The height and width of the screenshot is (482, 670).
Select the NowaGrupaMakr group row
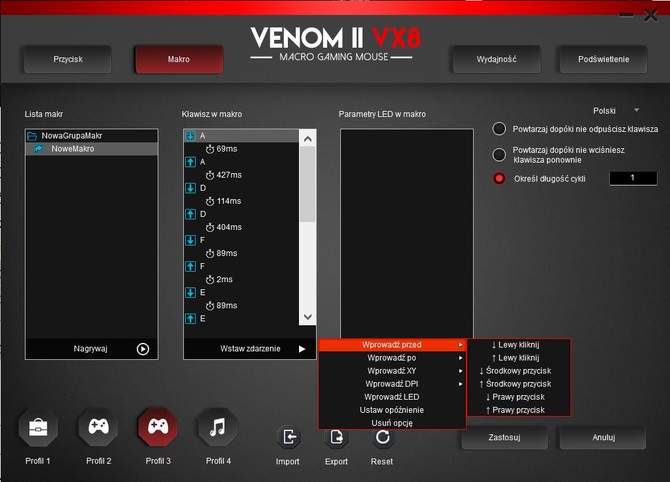pos(91,136)
